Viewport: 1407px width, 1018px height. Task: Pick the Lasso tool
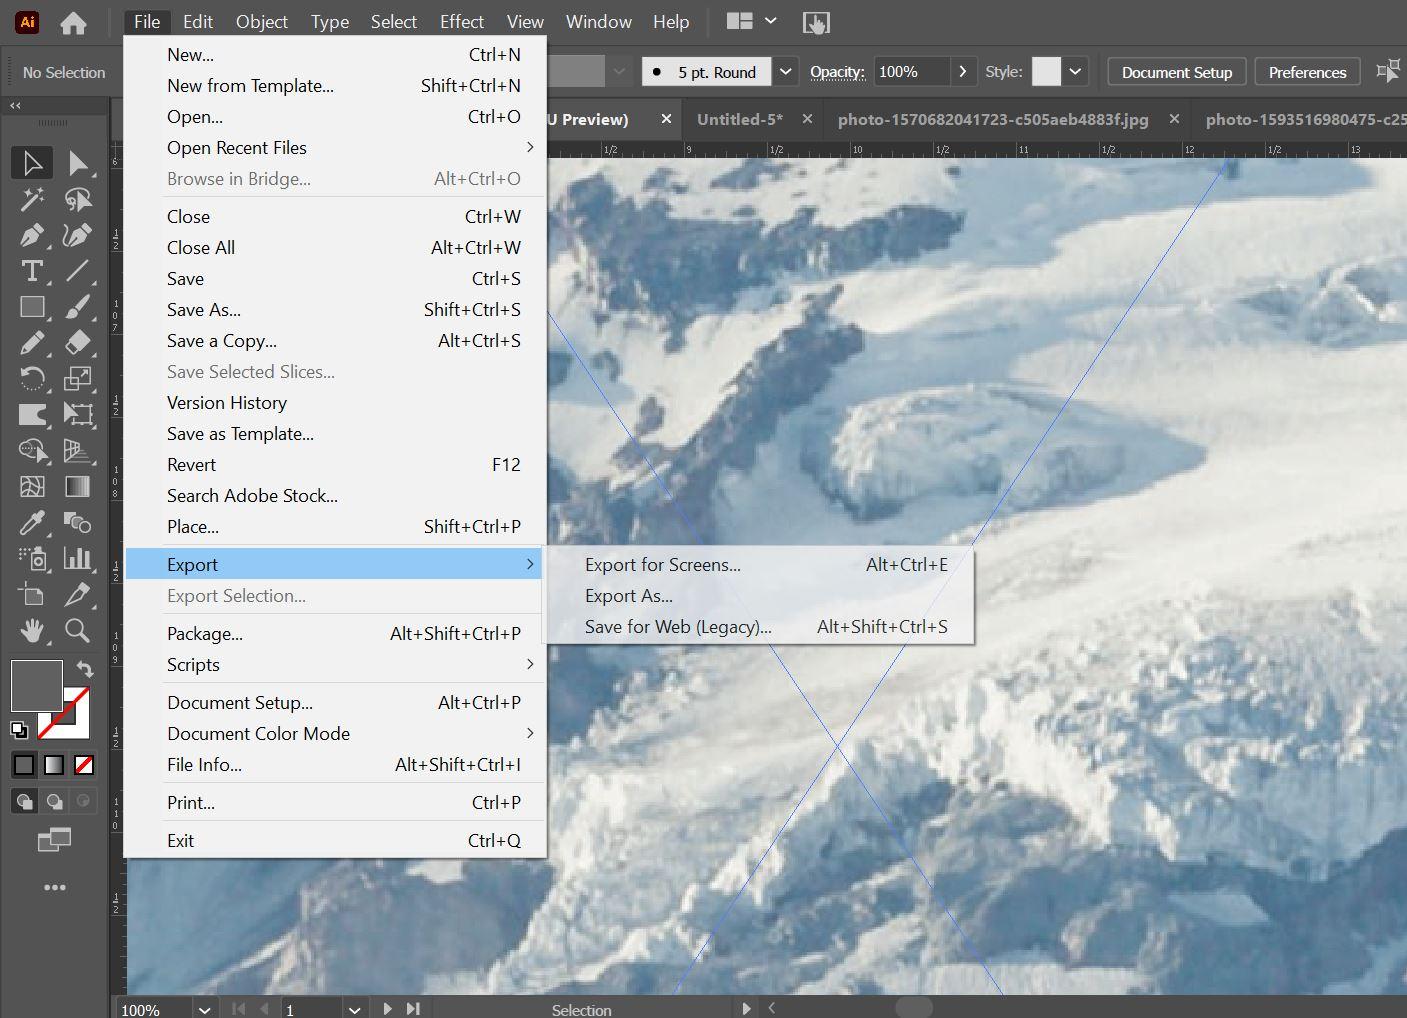[x=78, y=199]
